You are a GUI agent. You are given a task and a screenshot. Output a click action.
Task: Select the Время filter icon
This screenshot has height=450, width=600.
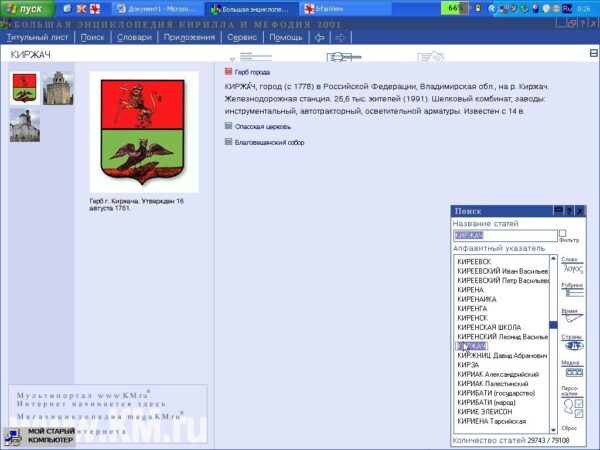pos(571,319)
